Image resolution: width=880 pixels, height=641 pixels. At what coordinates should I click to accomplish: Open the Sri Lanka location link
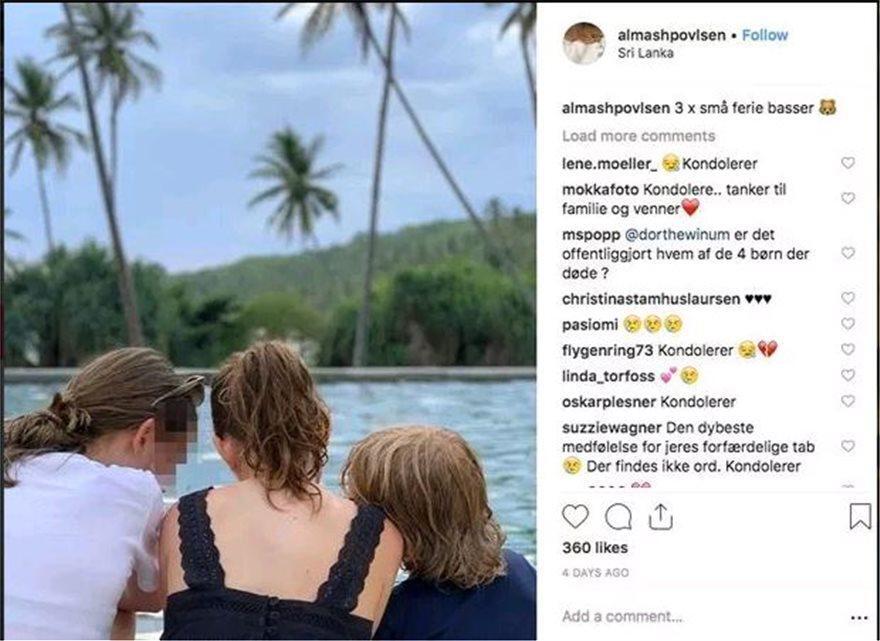pos(645,53)
